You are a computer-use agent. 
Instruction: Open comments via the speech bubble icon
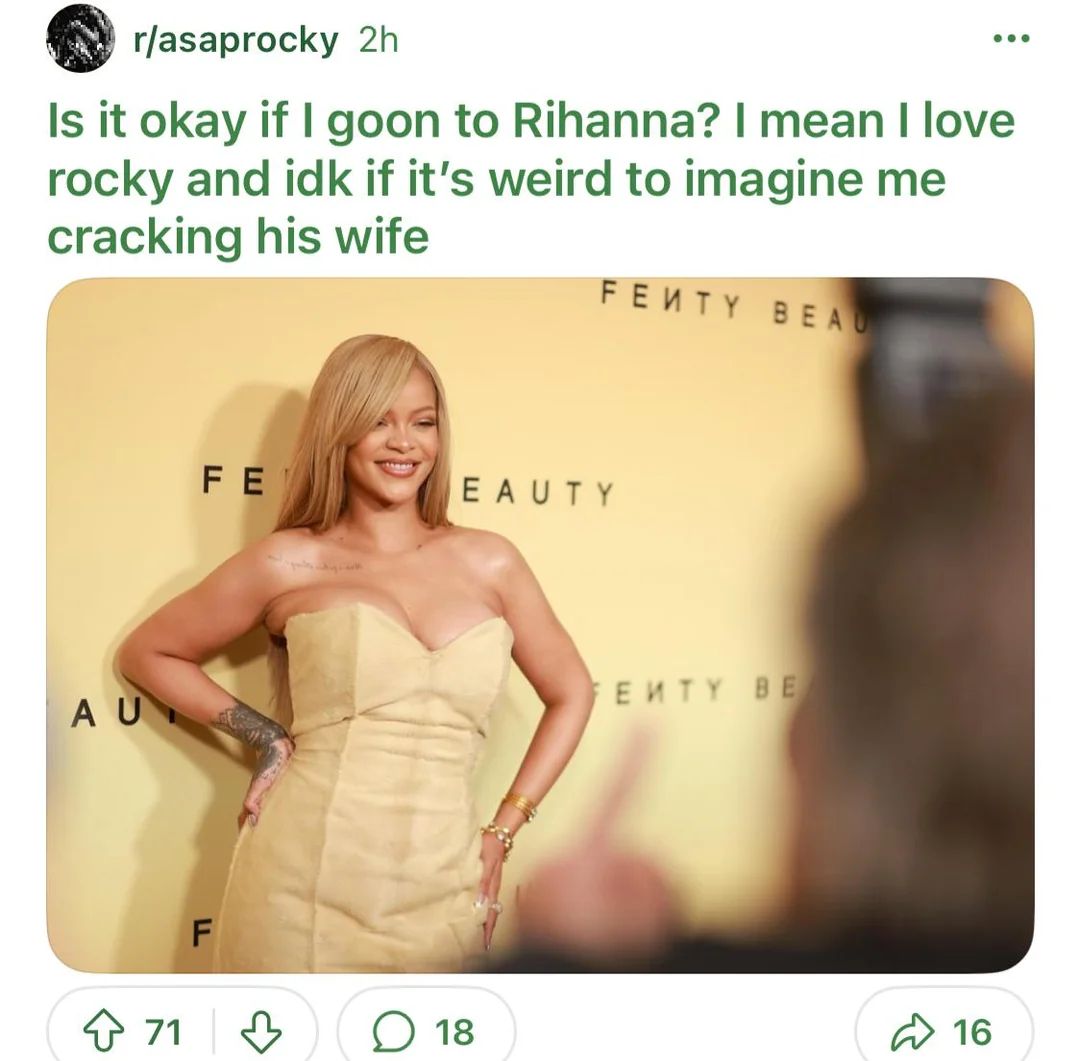point(393,1031)
